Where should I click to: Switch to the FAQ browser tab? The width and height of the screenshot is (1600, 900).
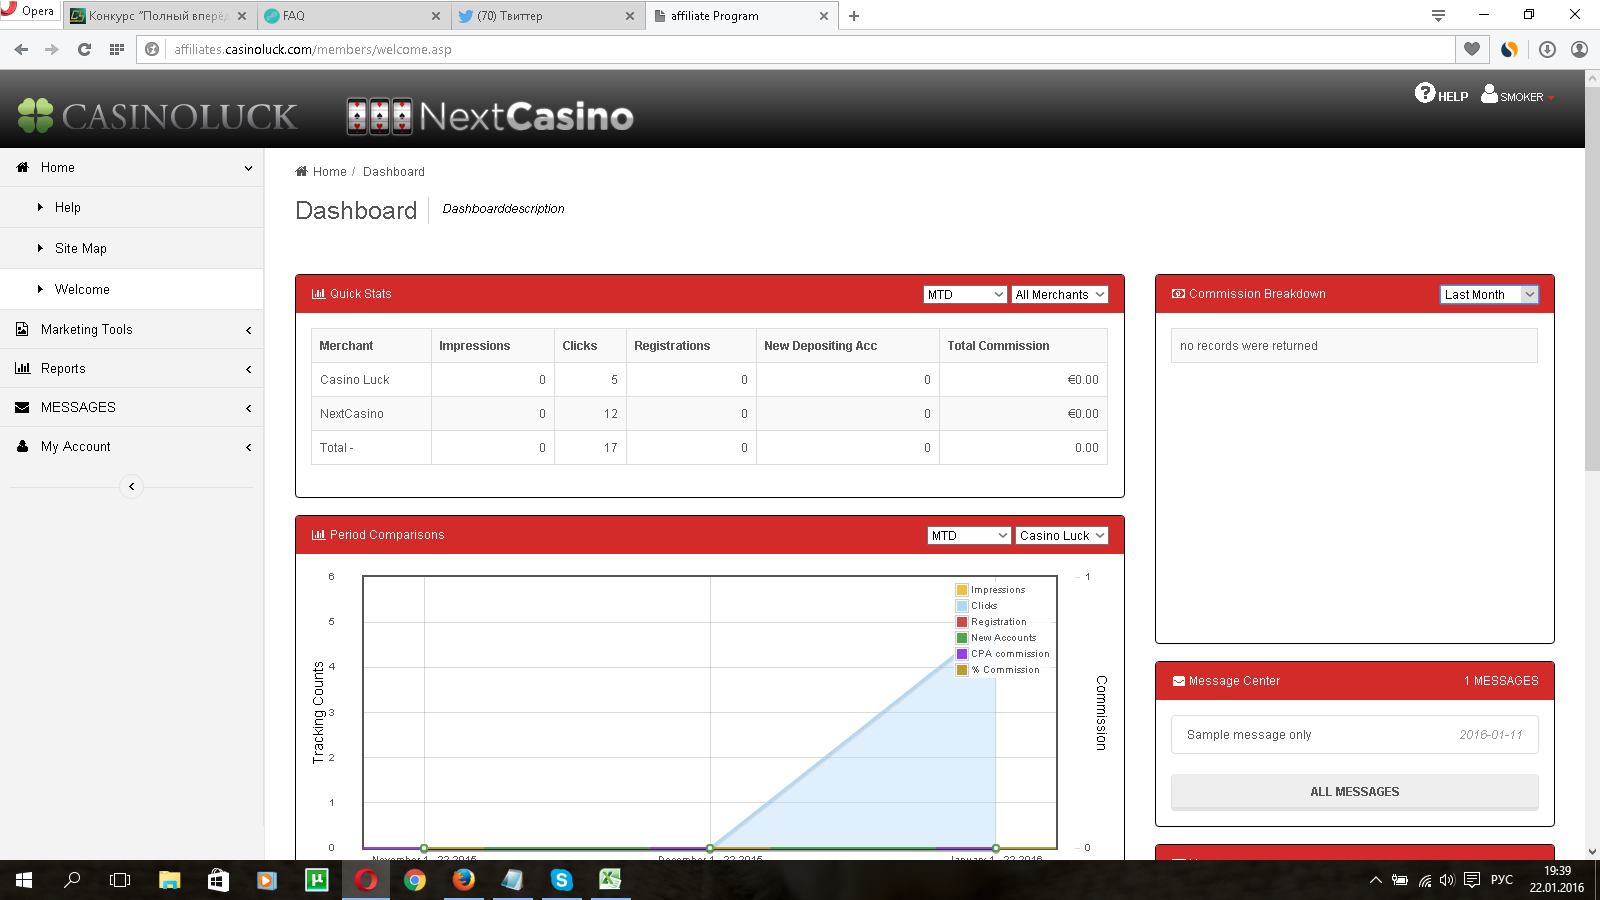[350, 16]
